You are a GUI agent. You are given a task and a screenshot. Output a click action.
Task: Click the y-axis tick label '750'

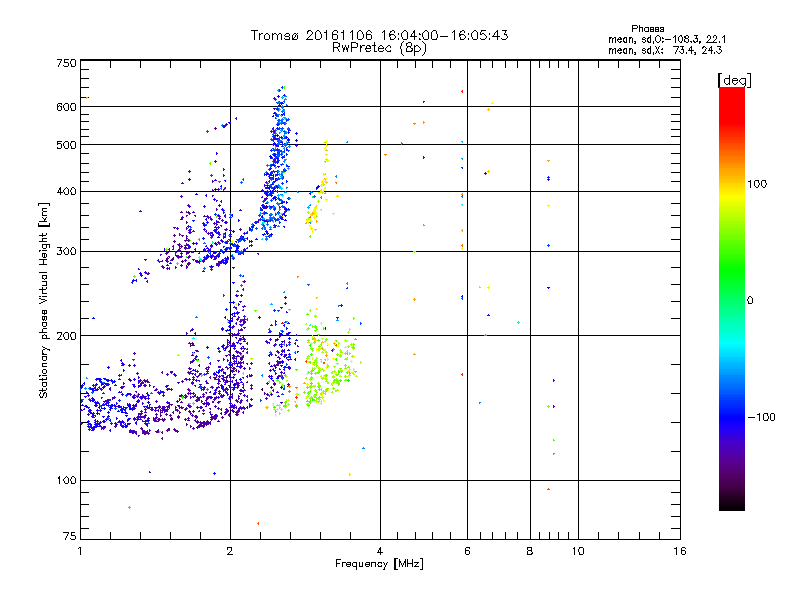point(66,63)
